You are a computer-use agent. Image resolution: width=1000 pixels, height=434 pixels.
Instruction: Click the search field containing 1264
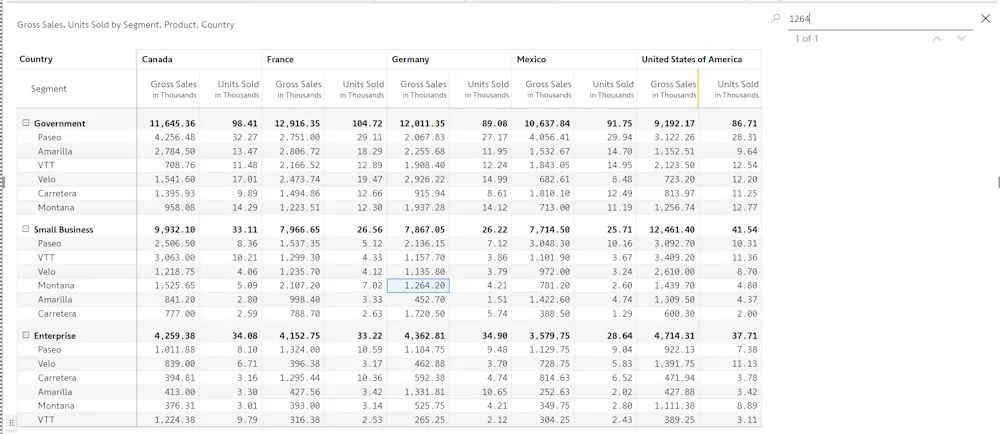click(880, 19)
